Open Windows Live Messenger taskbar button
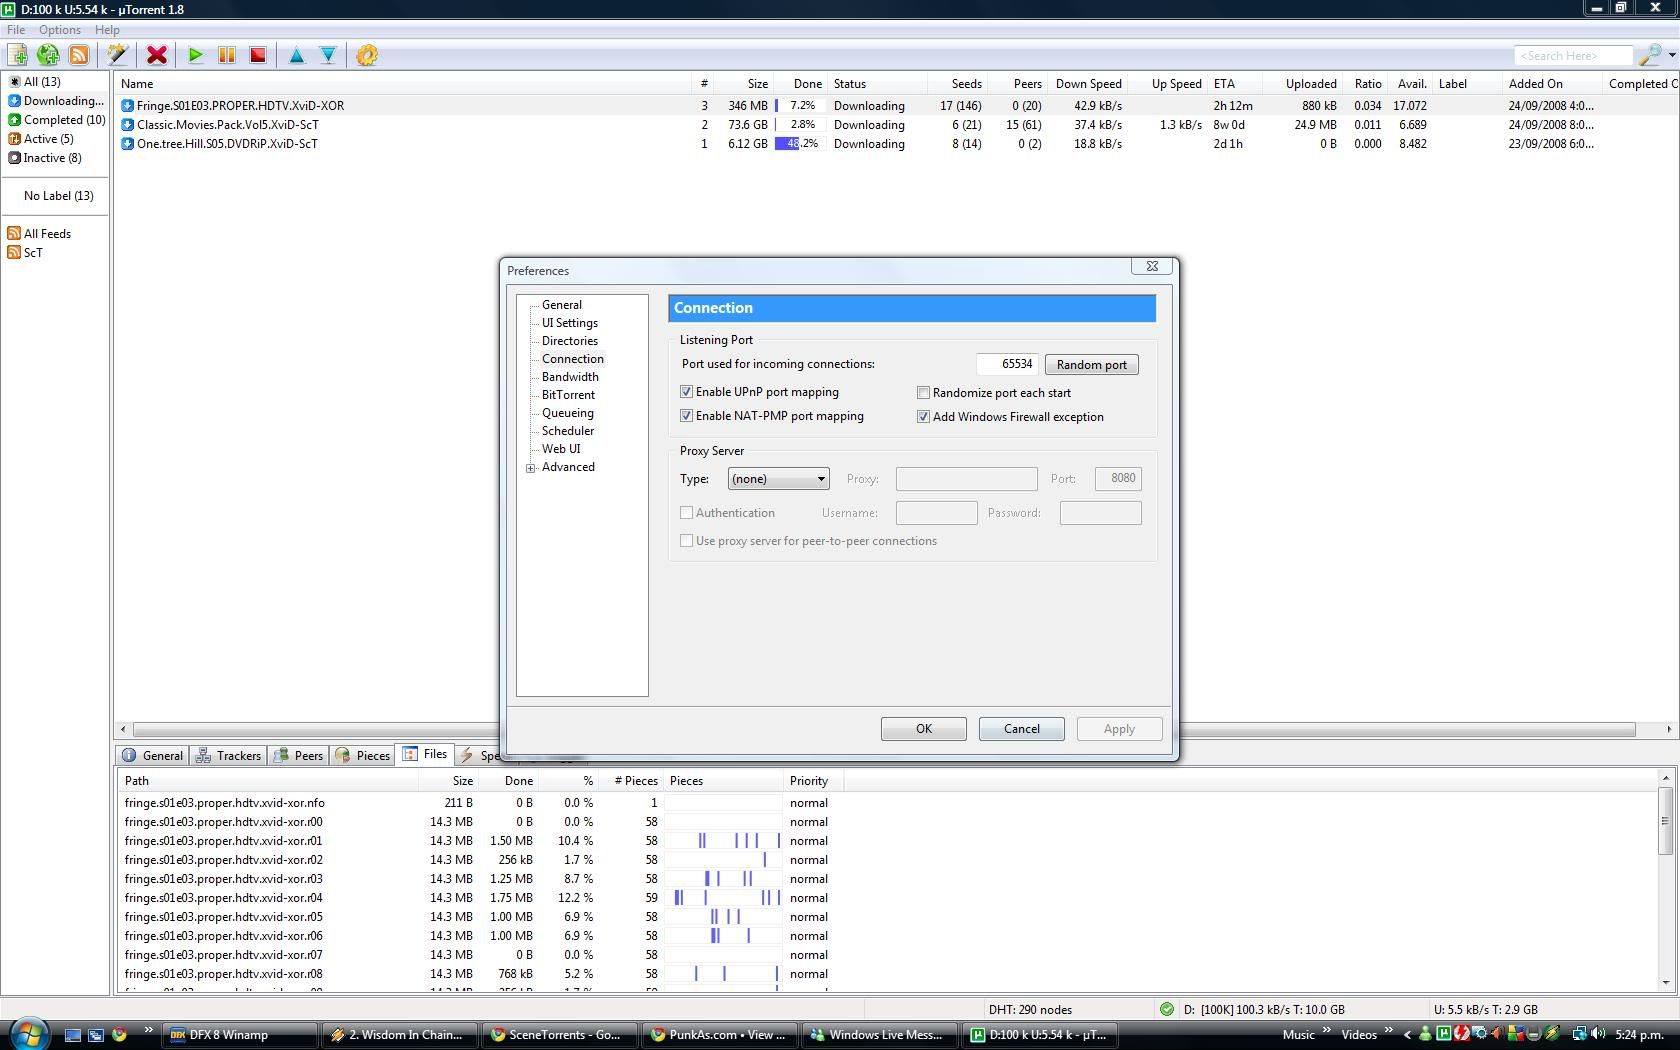Image resolution: width=1680 pixels, height=1050 pixels. click(881, 1035)
